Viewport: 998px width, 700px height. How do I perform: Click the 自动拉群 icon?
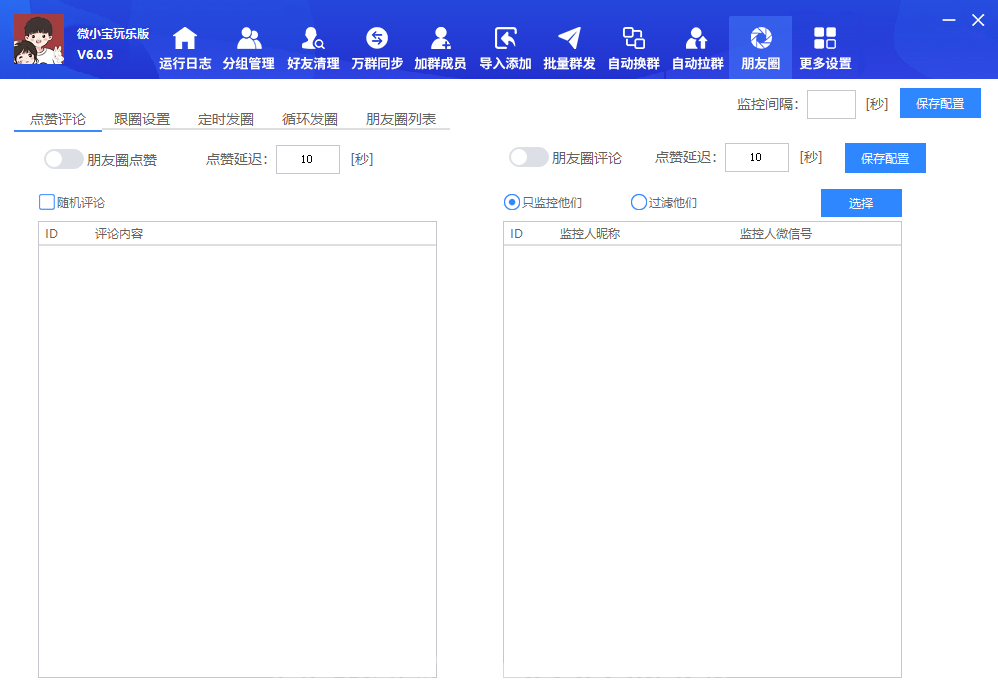click(697, 39)
